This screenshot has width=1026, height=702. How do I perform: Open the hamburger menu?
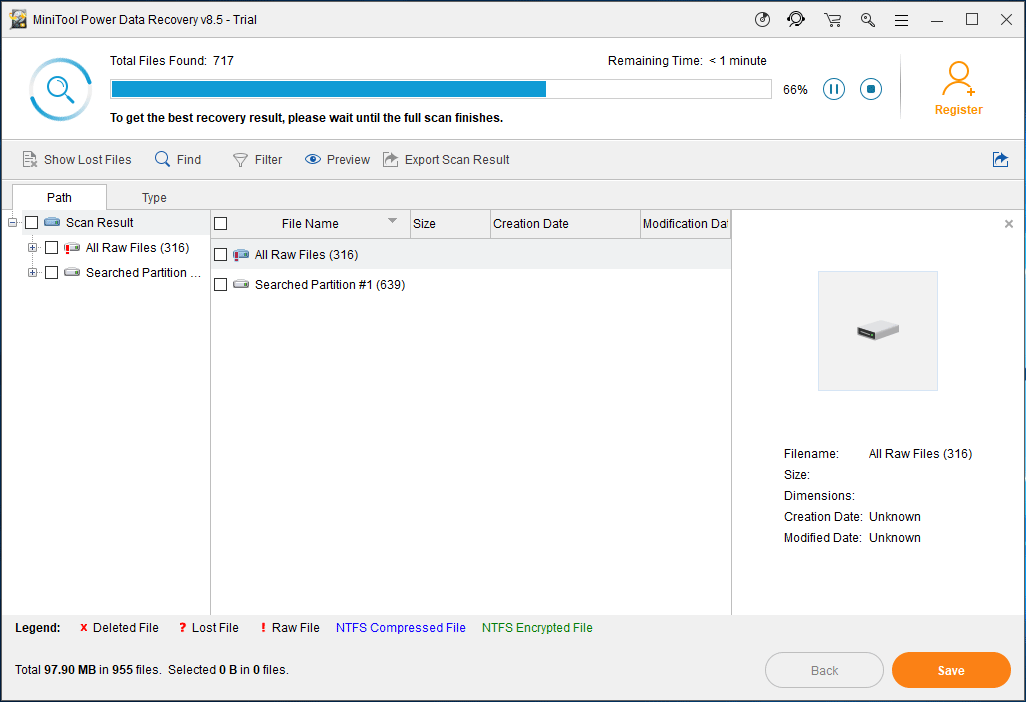tap(901, 20)
